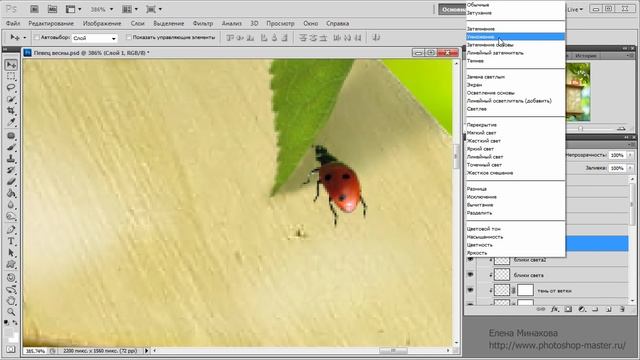640x360 pixels.
Task: Select the Dodge tool
Action: [11, 216]
